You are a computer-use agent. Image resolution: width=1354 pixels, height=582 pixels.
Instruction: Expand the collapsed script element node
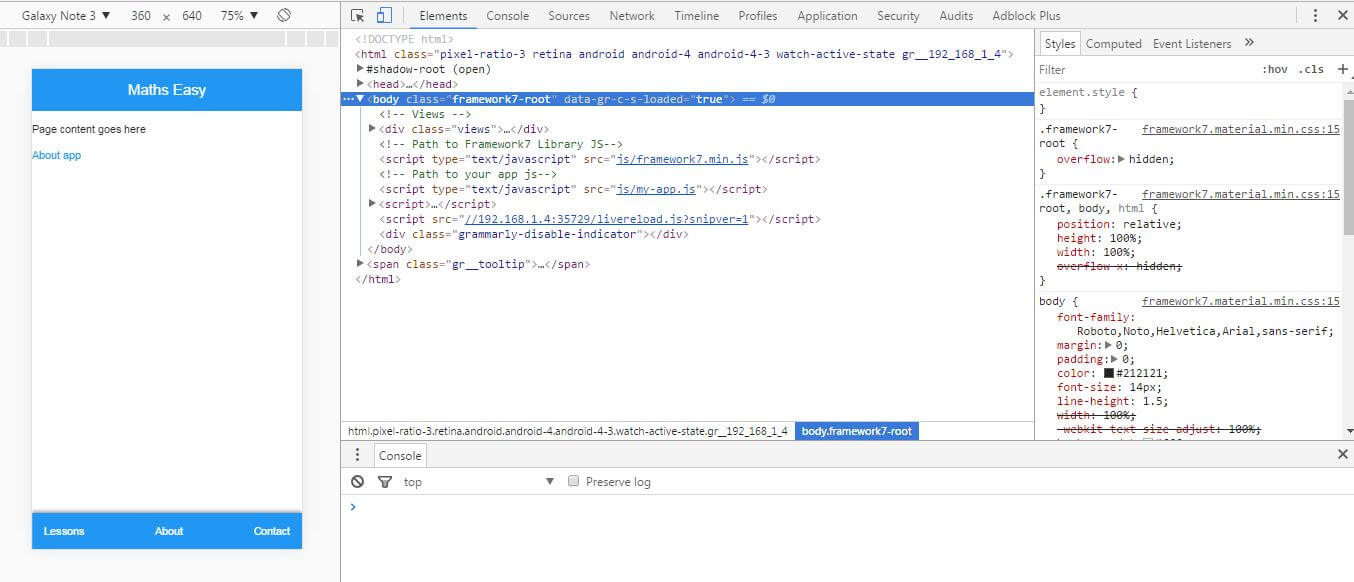click(x=372, y=204)
